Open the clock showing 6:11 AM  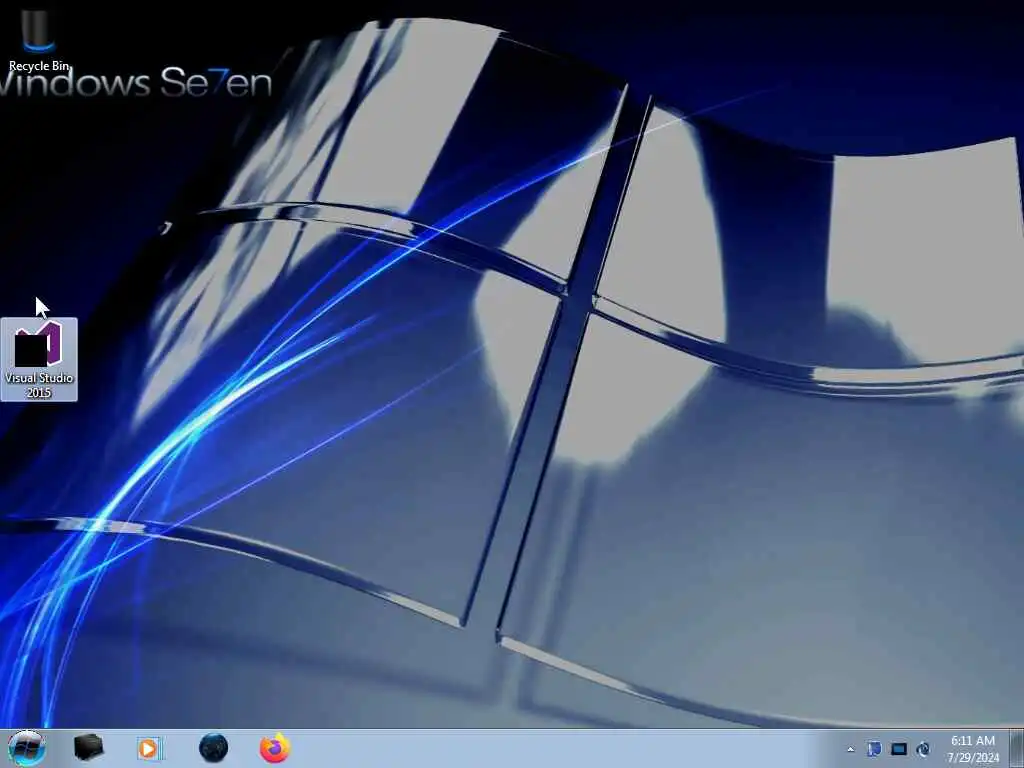point(973,741)
